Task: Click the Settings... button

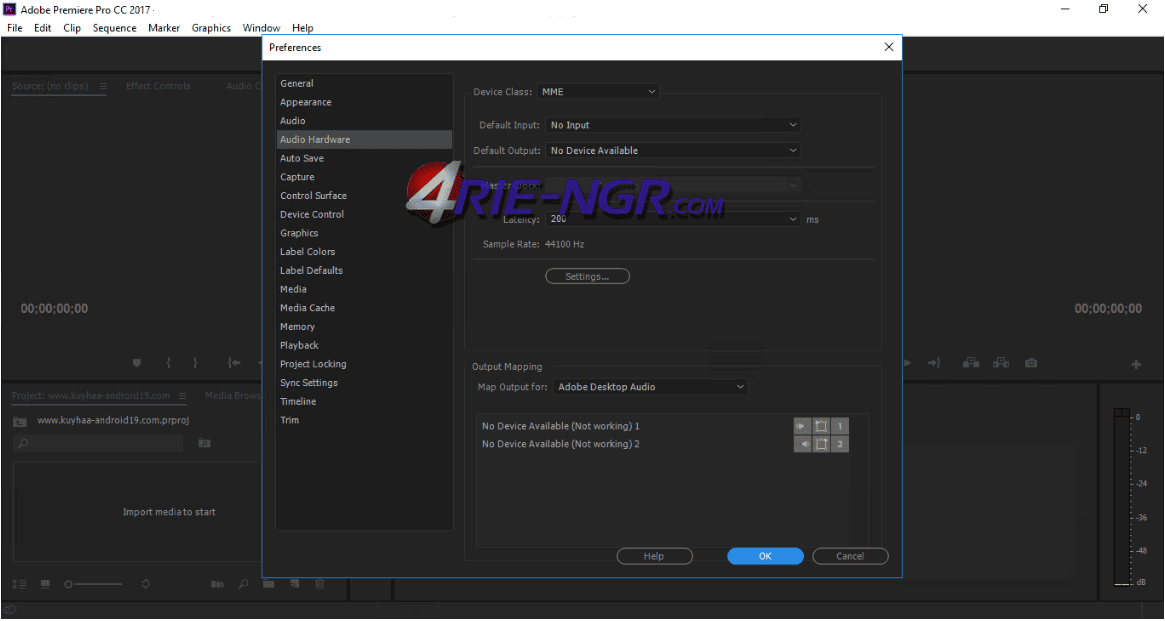Action: pos(587,276)
